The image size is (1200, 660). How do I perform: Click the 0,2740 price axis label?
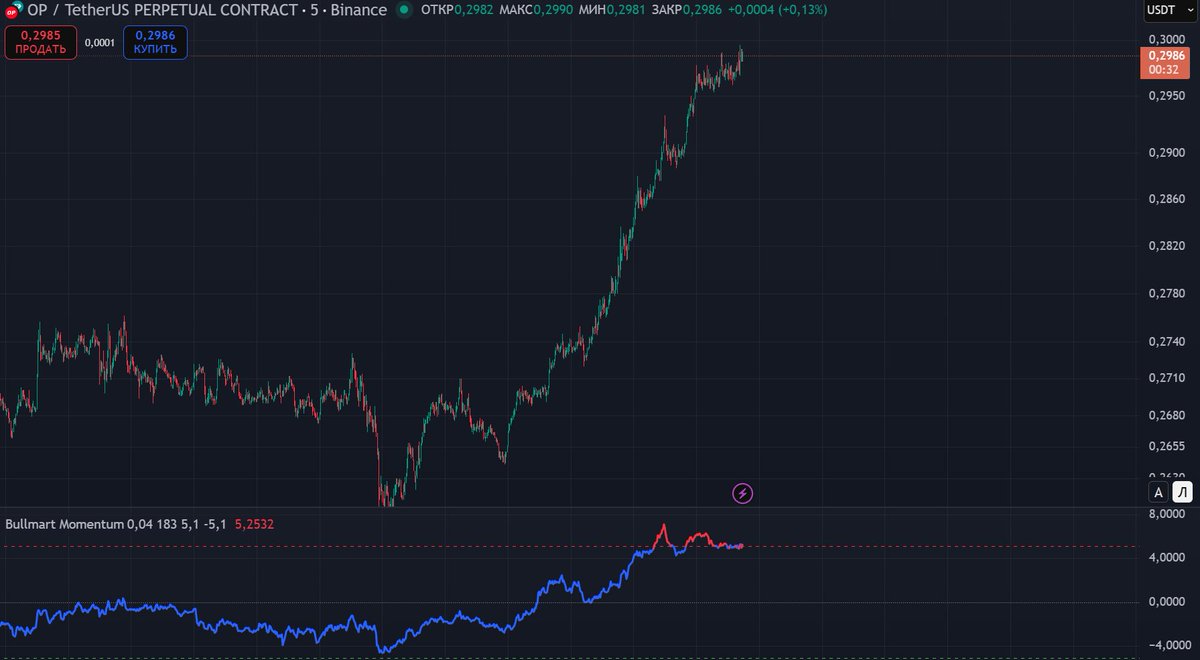point(1167,342)
